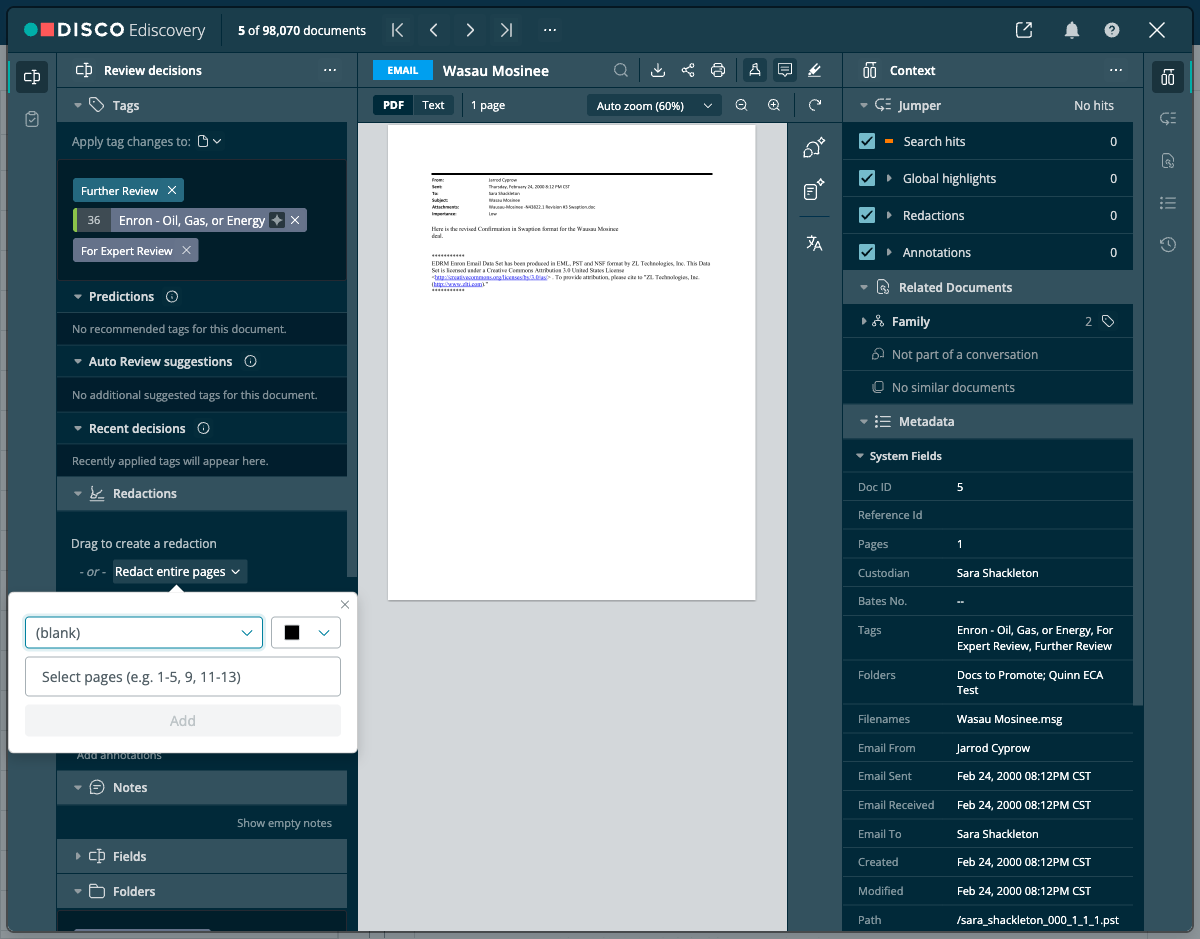Open AI document summary icon
This screenshot has width=1200, height=939.
[814, 190]
